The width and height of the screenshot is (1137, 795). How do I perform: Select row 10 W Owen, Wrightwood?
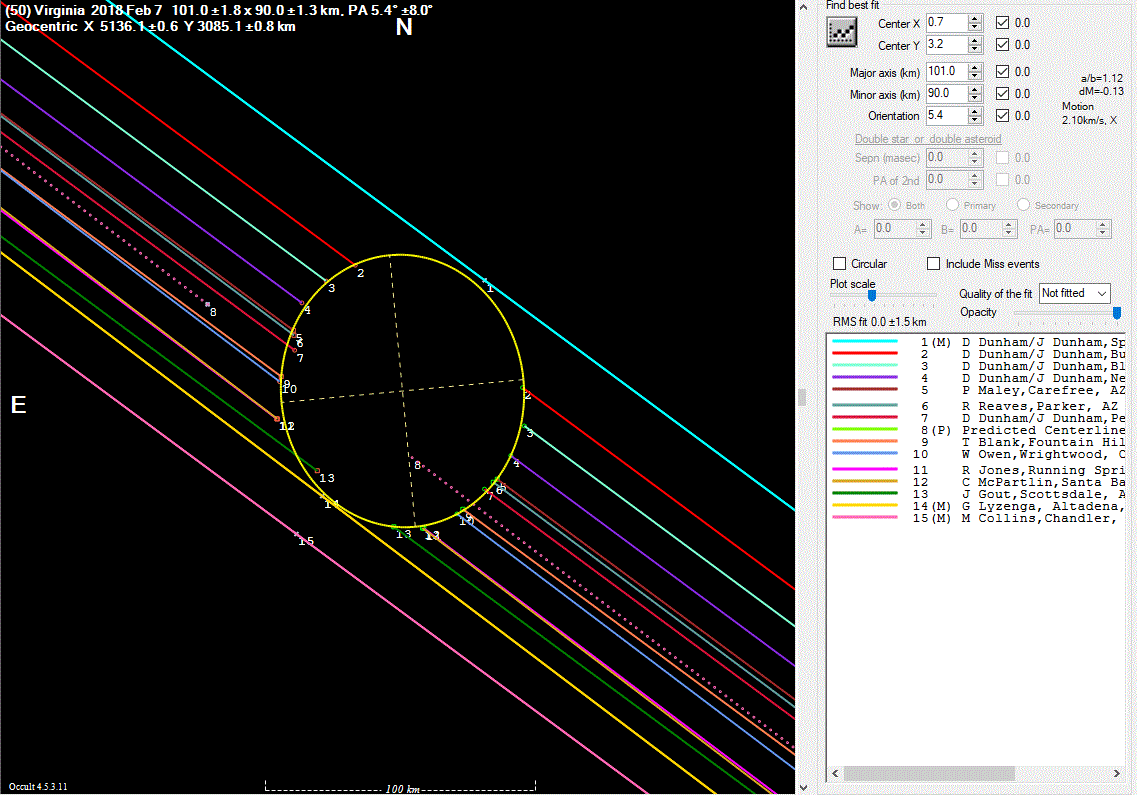977,454
